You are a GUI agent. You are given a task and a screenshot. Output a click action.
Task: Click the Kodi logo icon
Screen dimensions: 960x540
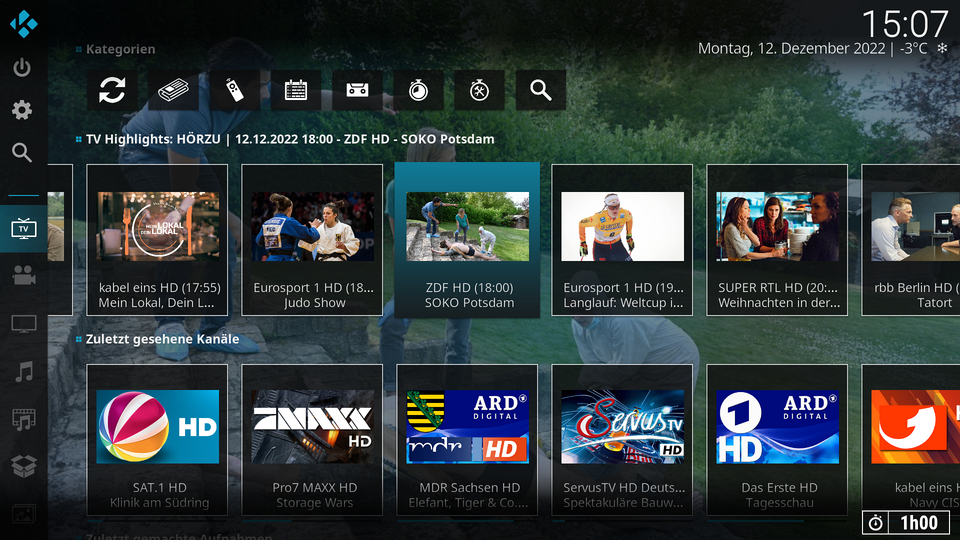[23, 24]
